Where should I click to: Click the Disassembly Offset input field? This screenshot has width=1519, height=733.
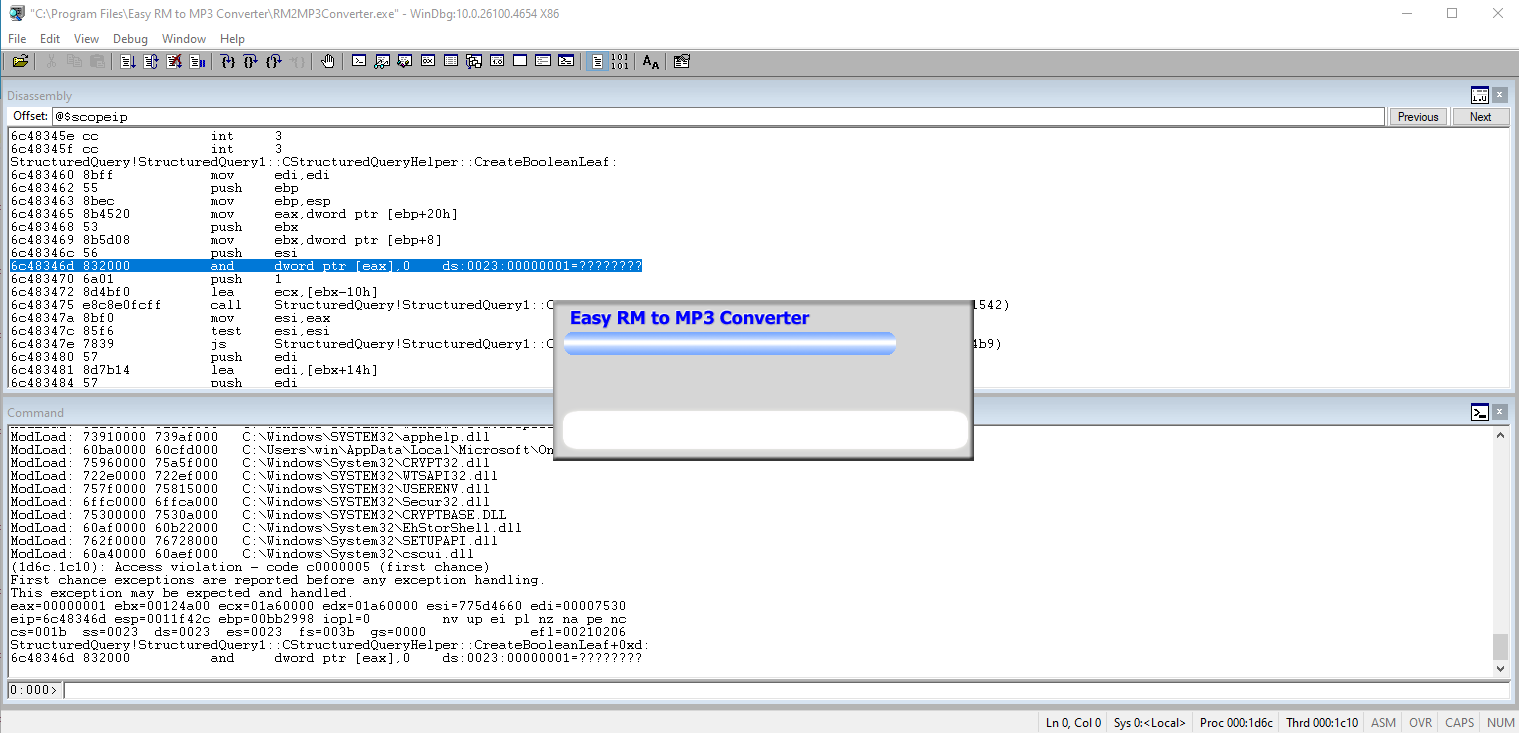coord(716,117)
